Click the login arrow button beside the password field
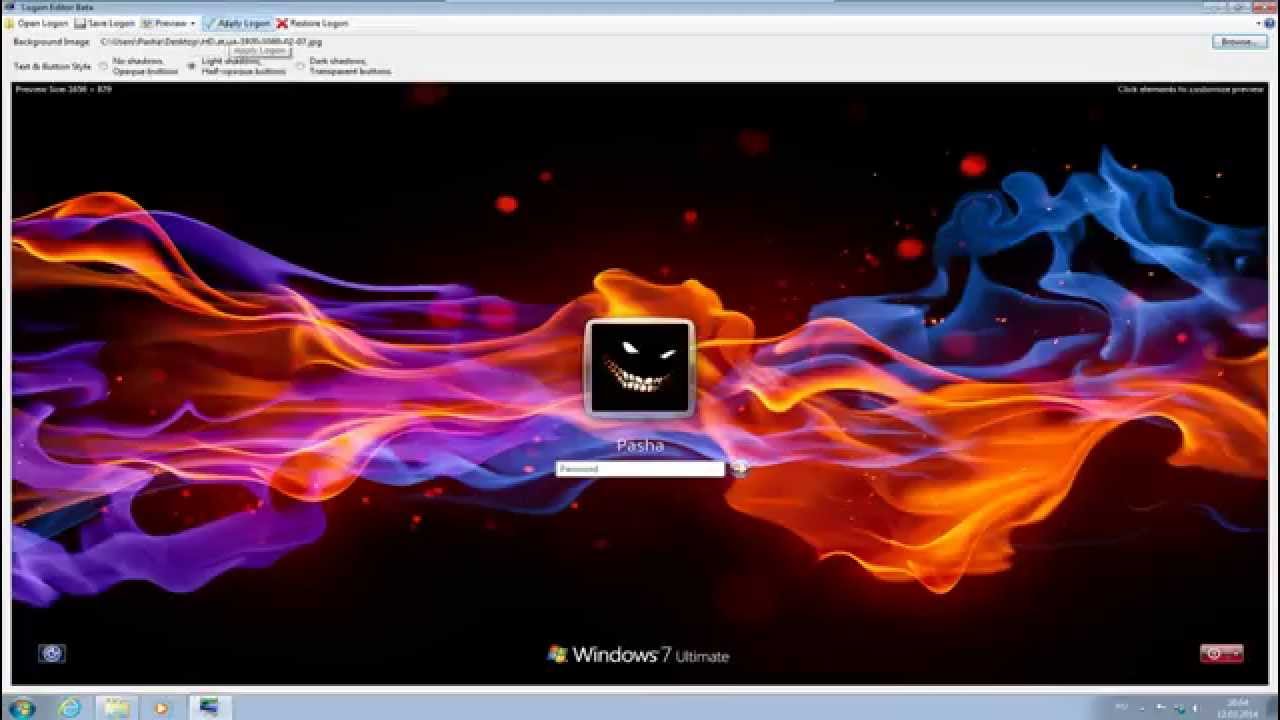The image size is (1280, 720). tap(739, 468)
